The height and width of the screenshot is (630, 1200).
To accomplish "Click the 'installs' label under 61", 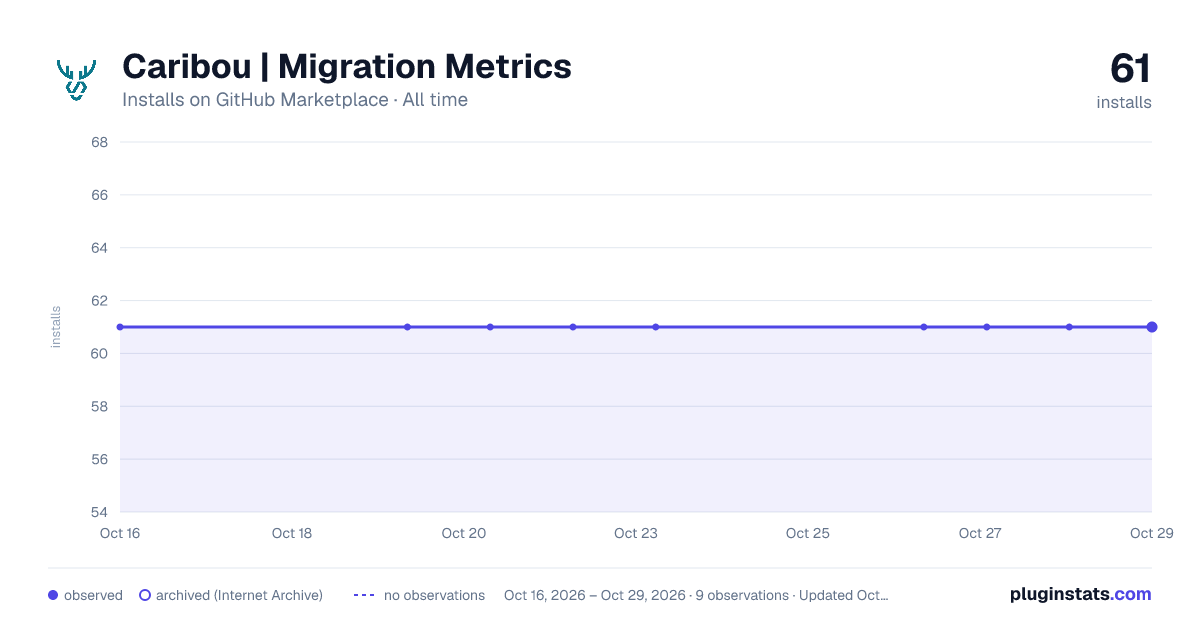I will pyautogui.click(x=1124, y=102).
